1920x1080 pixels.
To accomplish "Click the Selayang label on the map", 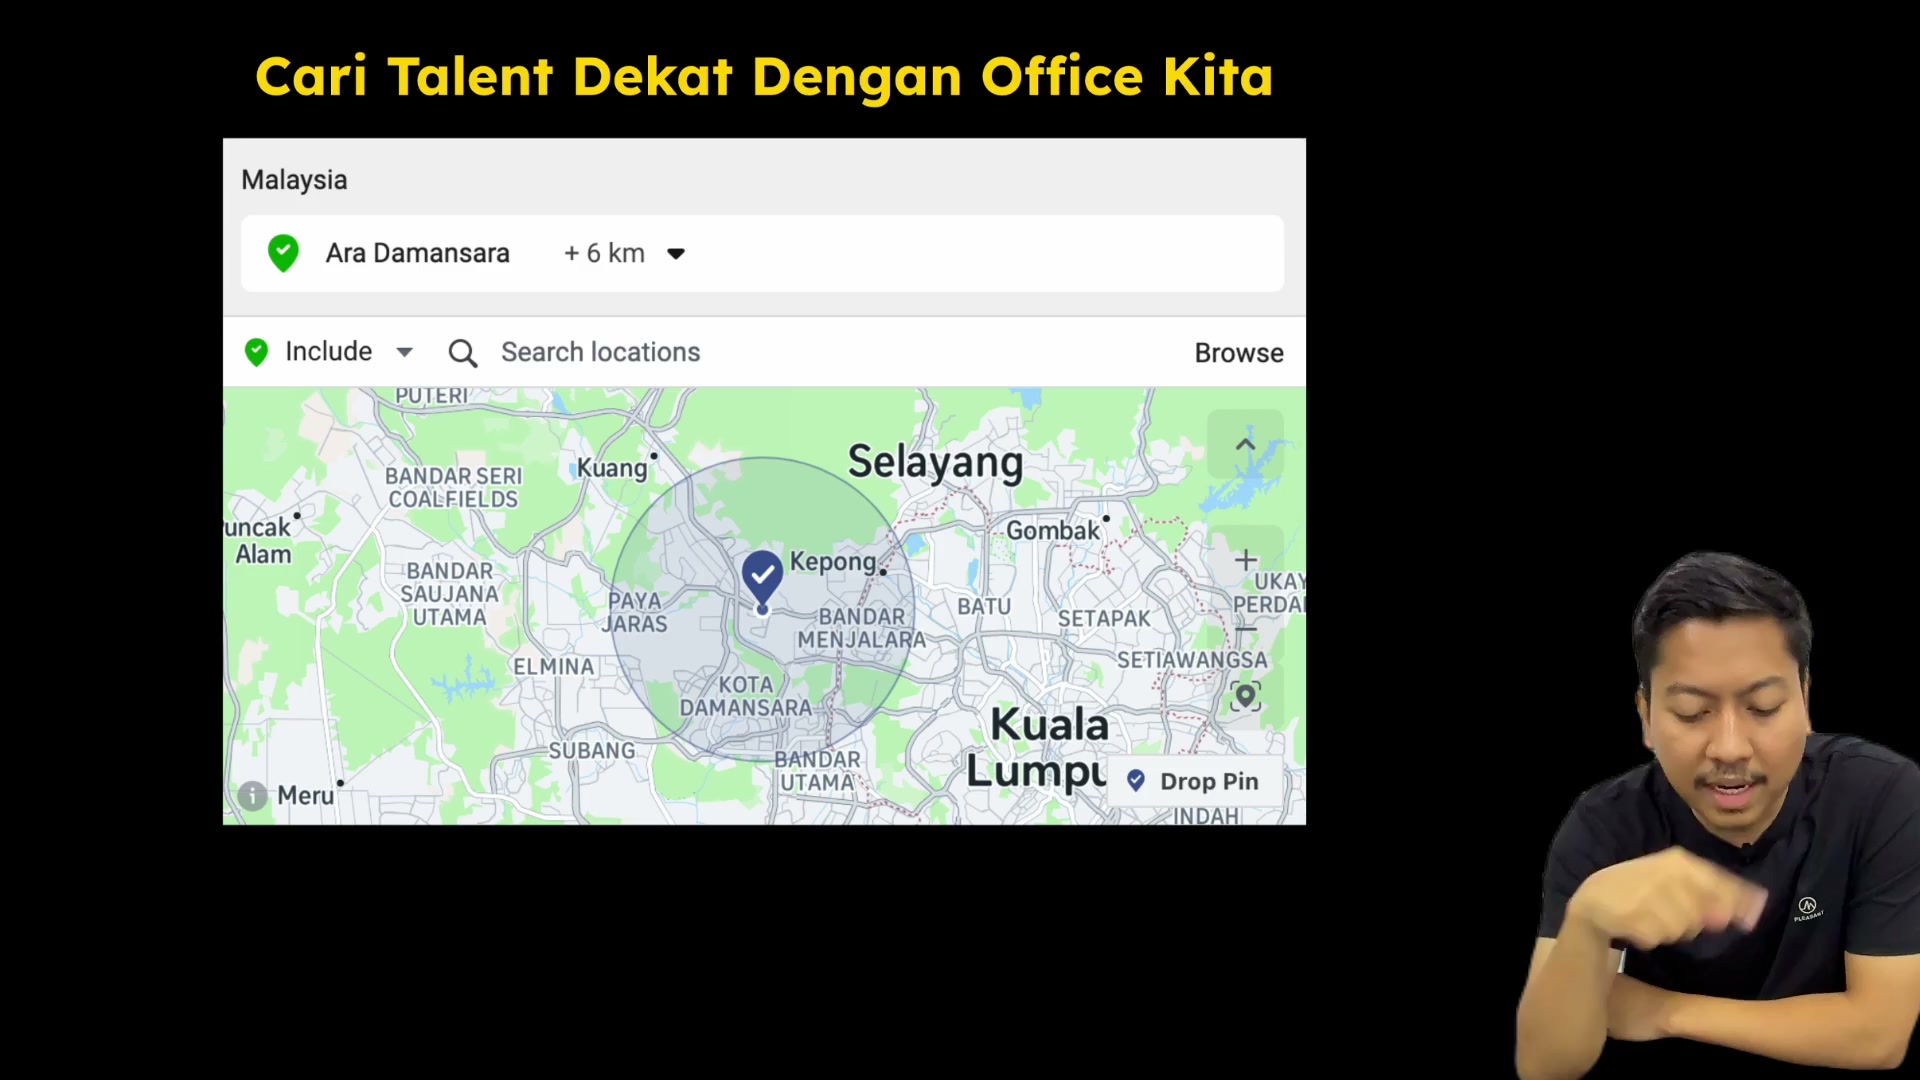I will tap(935, 463).
